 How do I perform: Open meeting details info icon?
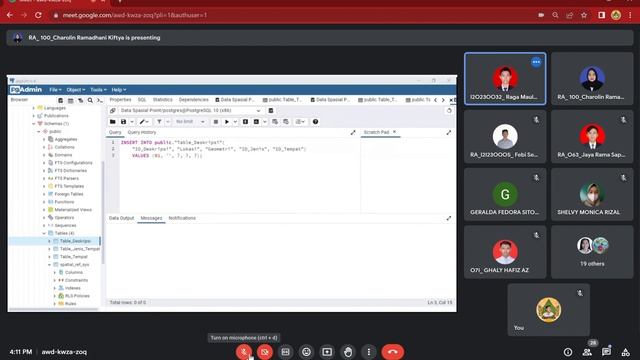568,352
